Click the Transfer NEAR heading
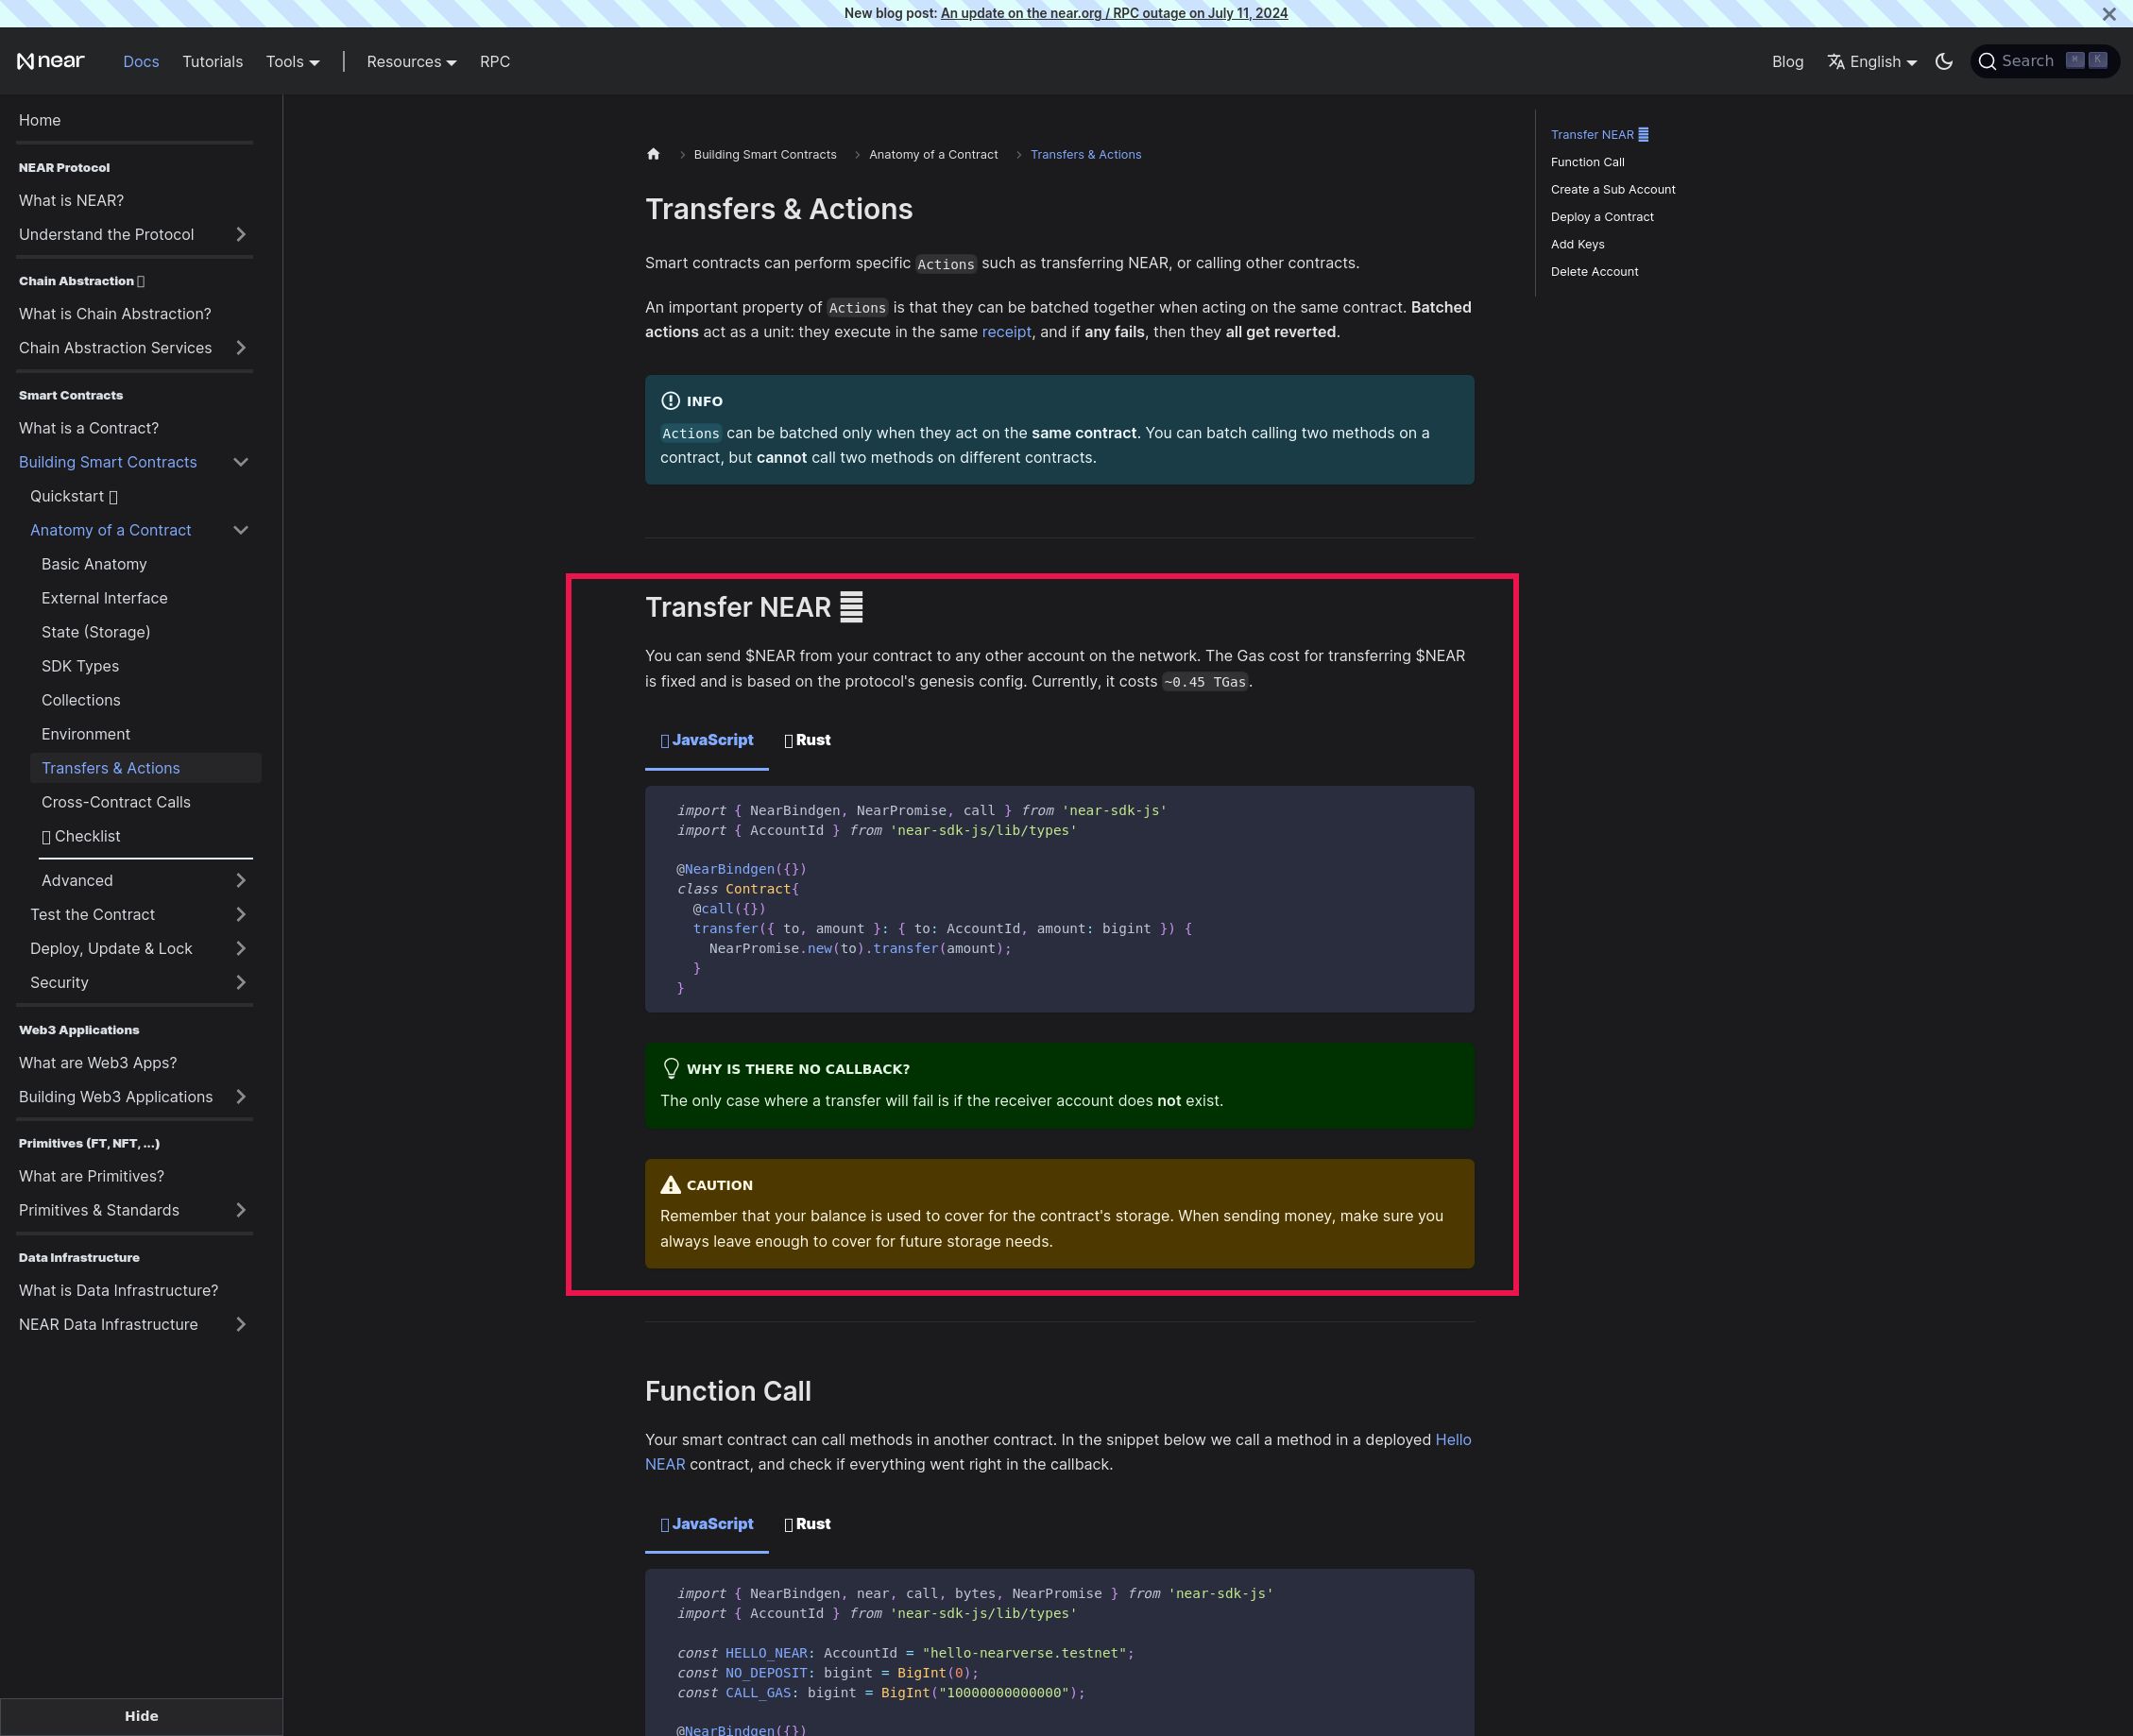 (x=753, y=607)
